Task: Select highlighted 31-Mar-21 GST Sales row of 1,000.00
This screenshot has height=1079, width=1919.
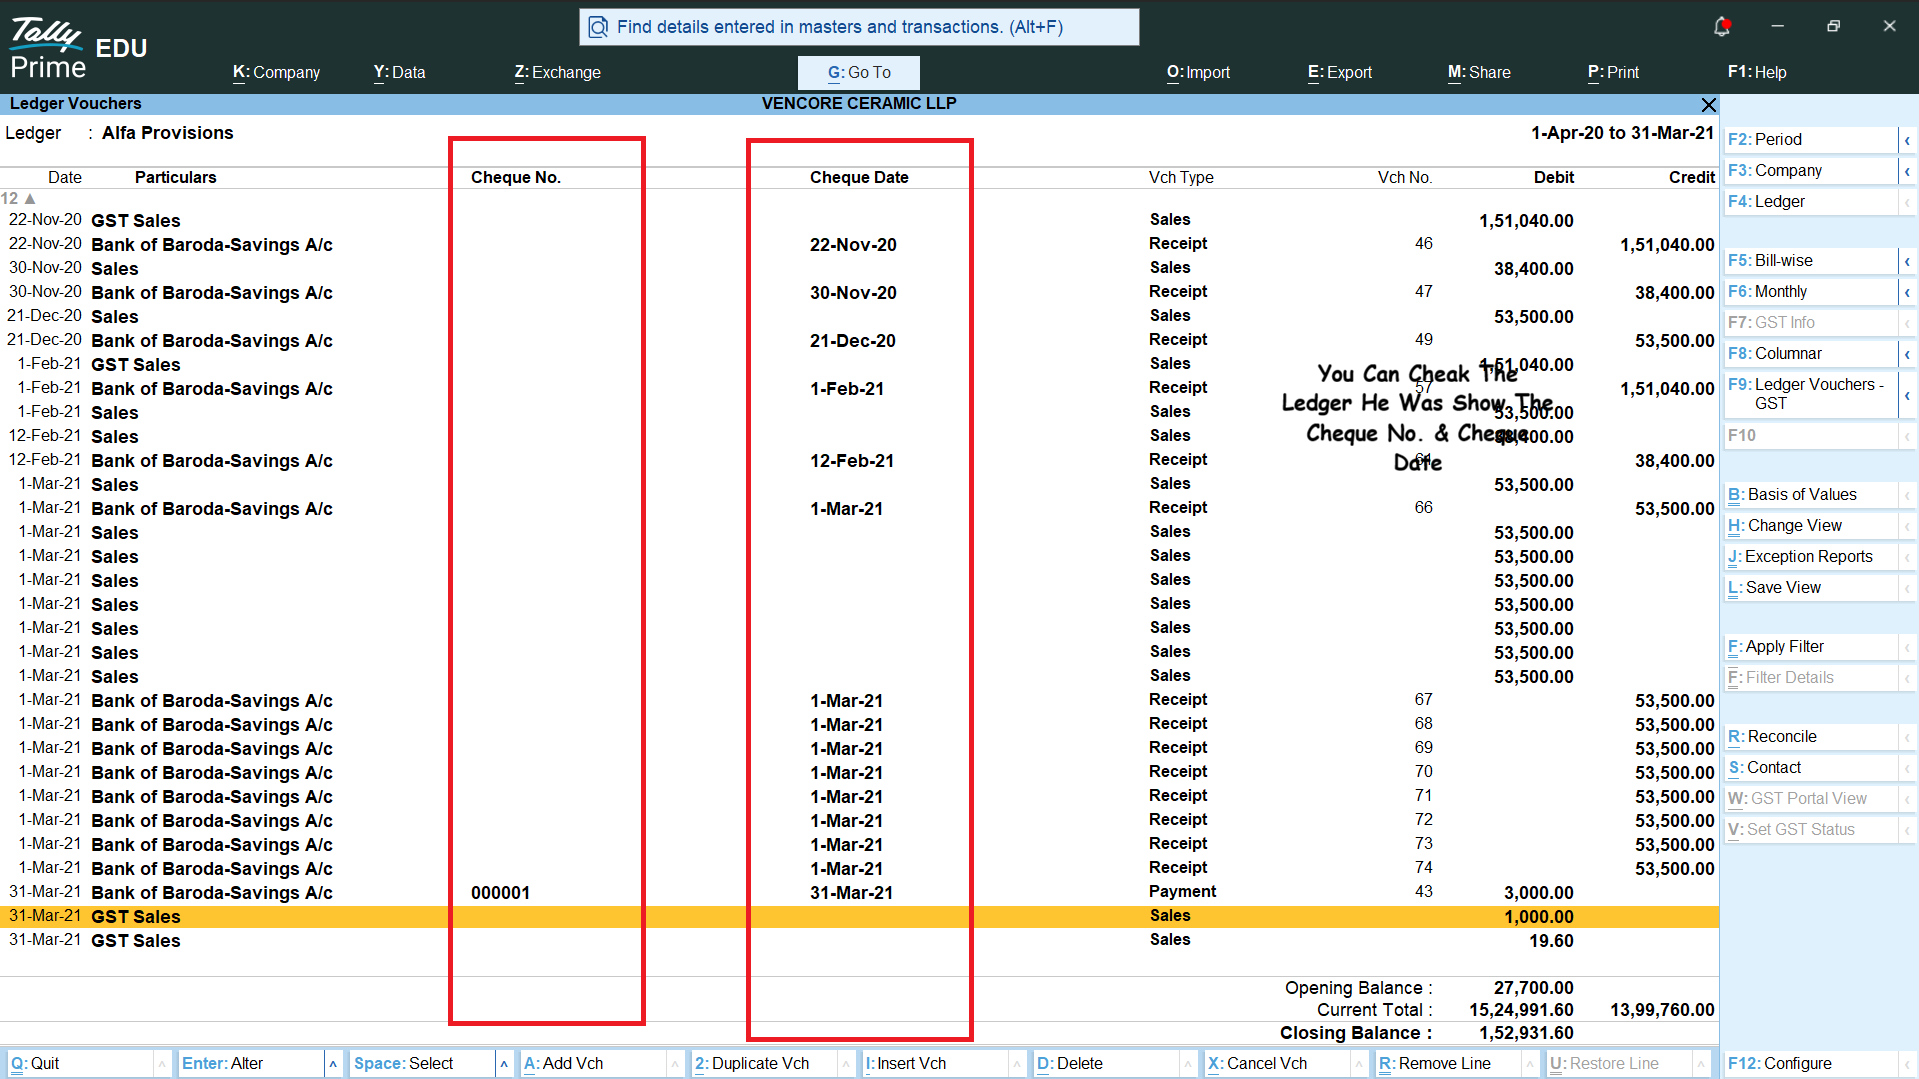Action: click(860, 916)
